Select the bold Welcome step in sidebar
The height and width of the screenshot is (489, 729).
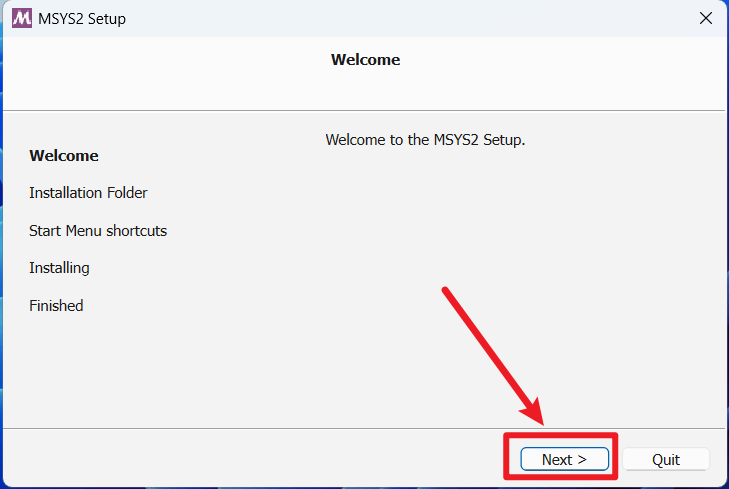[x=64, y=155]
